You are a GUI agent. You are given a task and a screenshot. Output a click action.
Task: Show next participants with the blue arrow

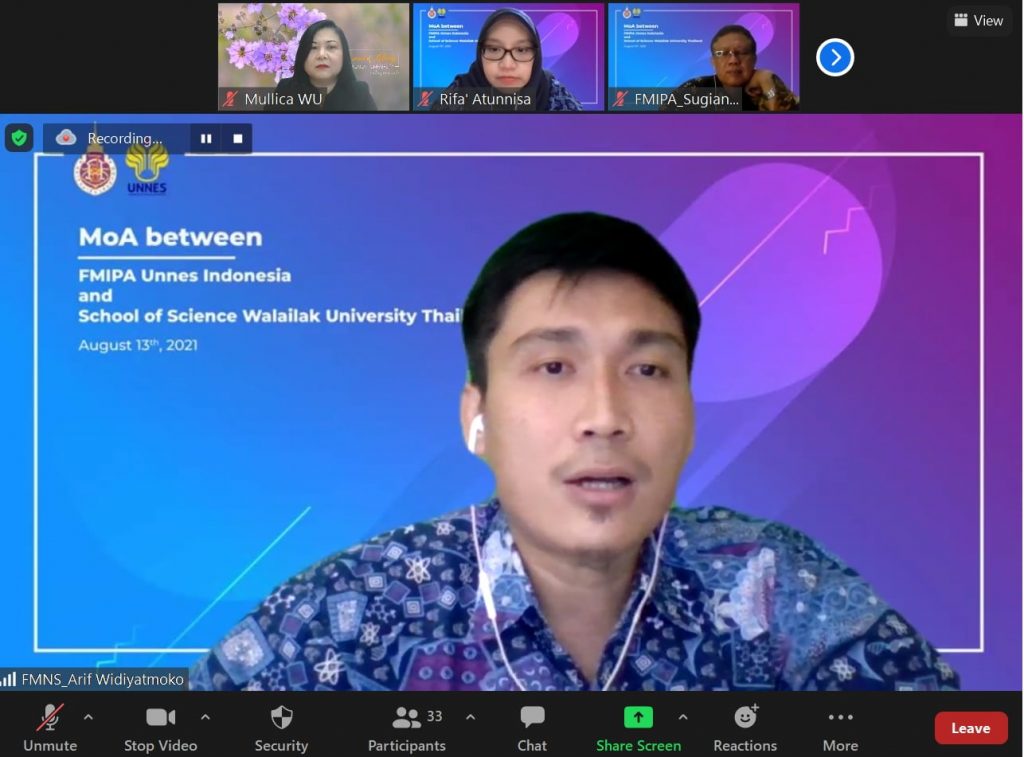[835, 57]
